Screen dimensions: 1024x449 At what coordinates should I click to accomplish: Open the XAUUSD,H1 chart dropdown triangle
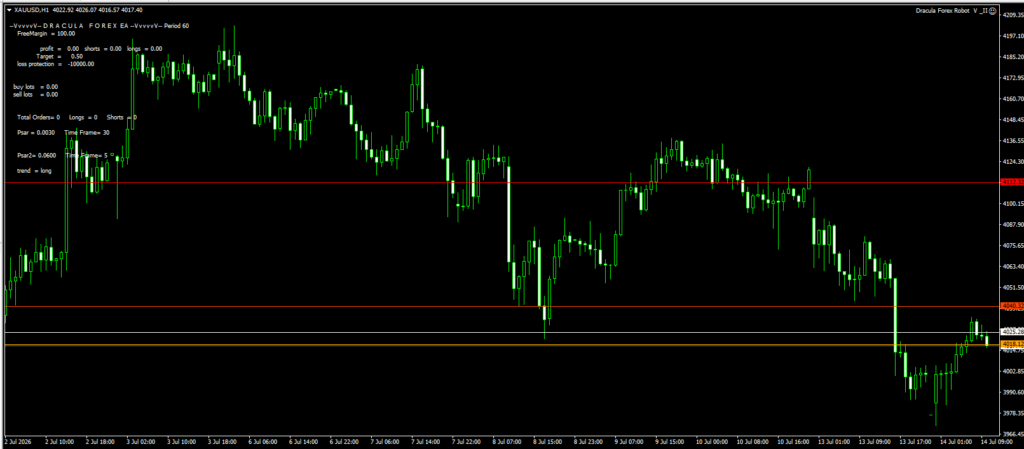click(8, 10)
